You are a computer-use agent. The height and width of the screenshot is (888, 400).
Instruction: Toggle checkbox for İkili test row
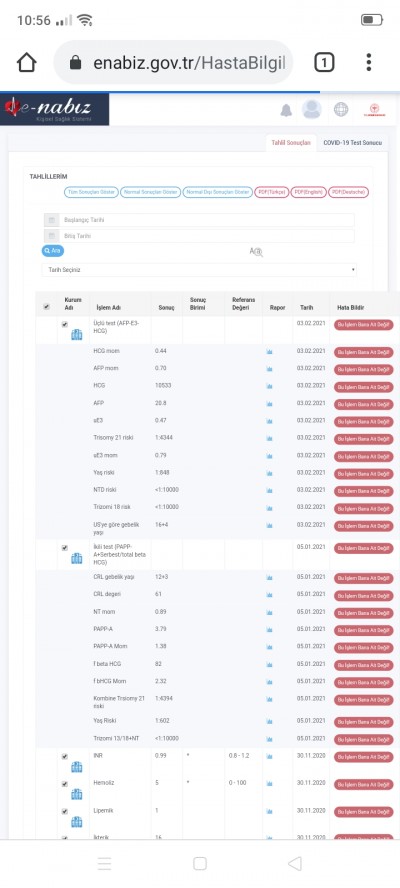tap(65, 548)
